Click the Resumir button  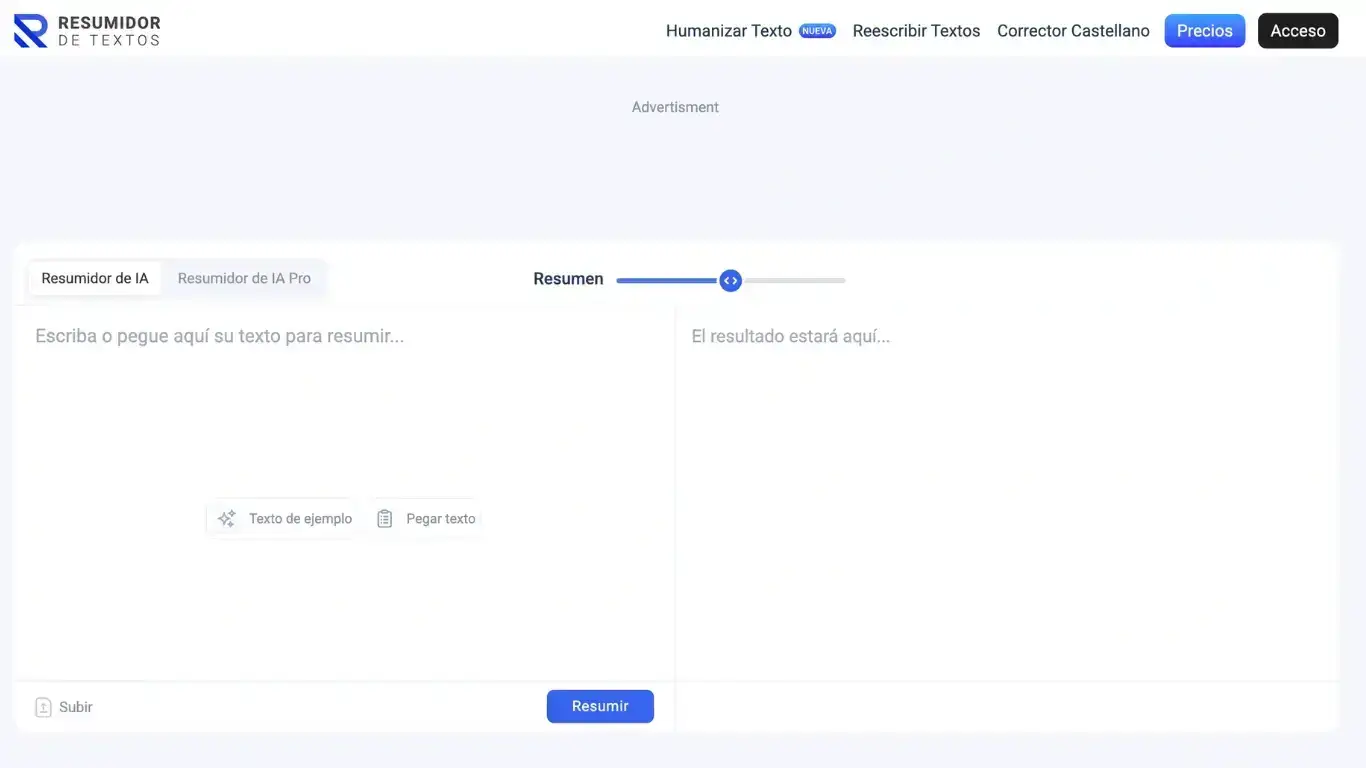point(600,706)
